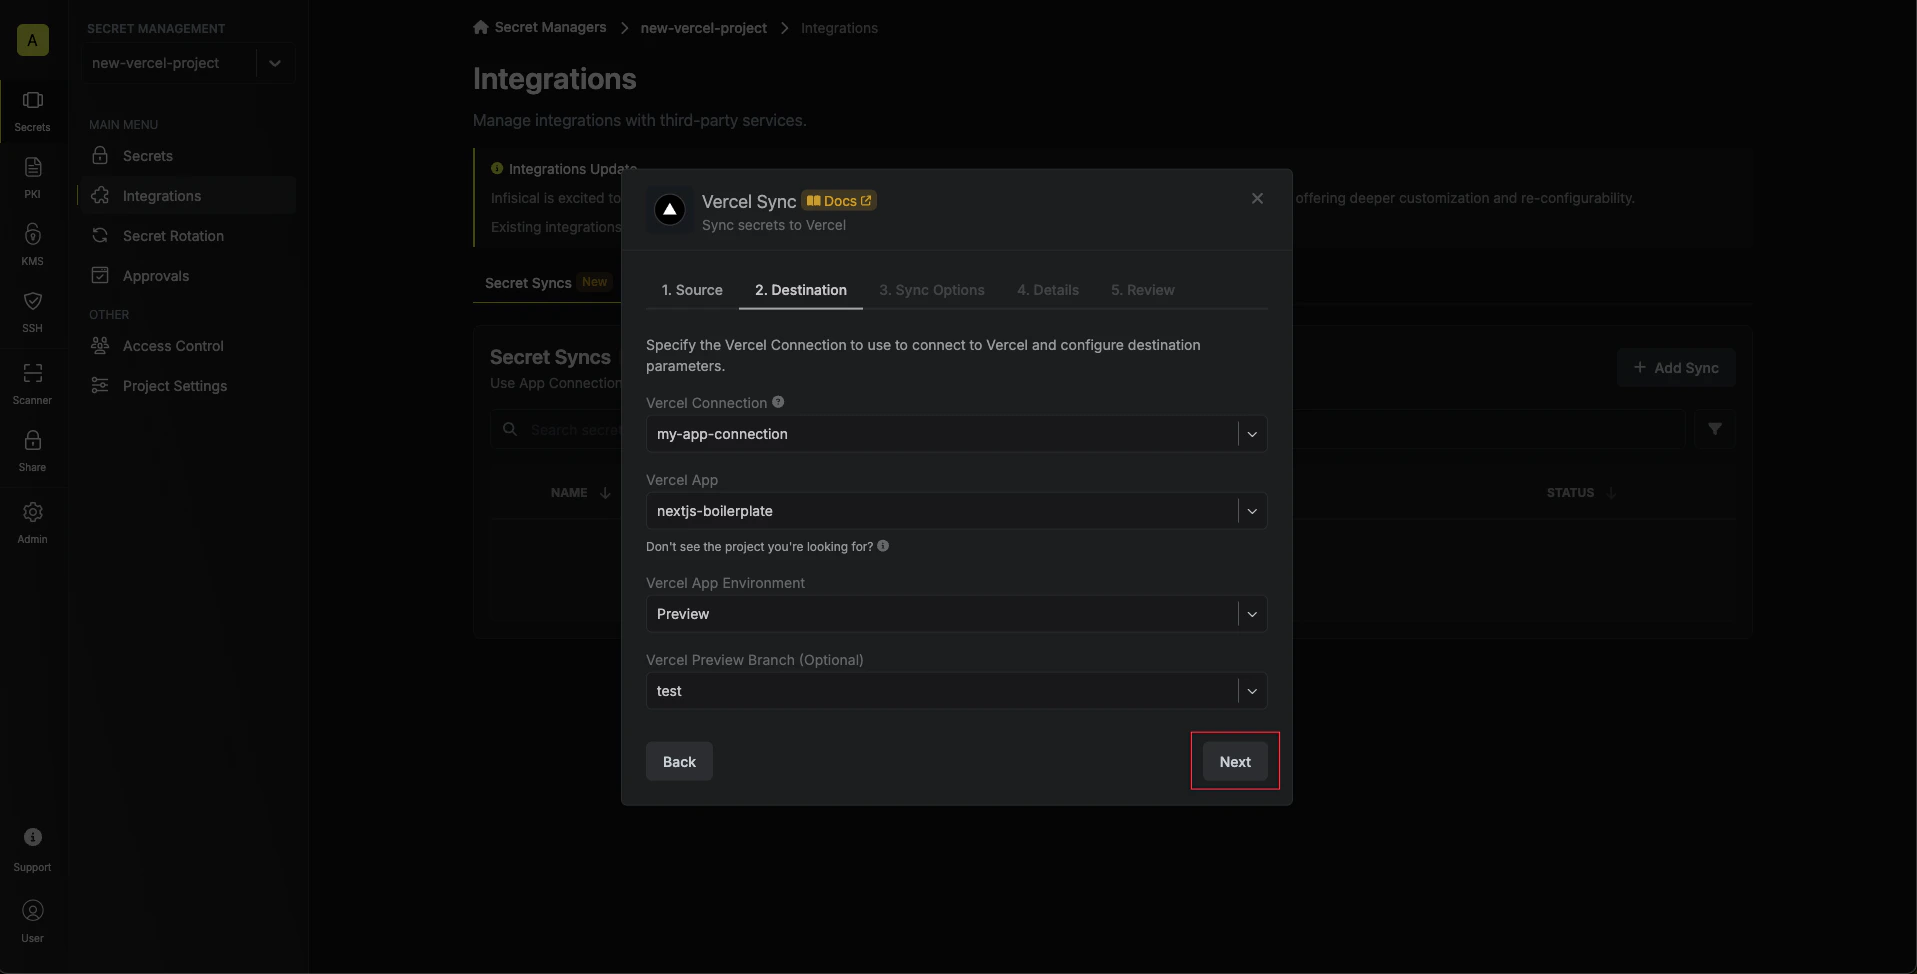Open Secrets in main menu

point(187,156)
